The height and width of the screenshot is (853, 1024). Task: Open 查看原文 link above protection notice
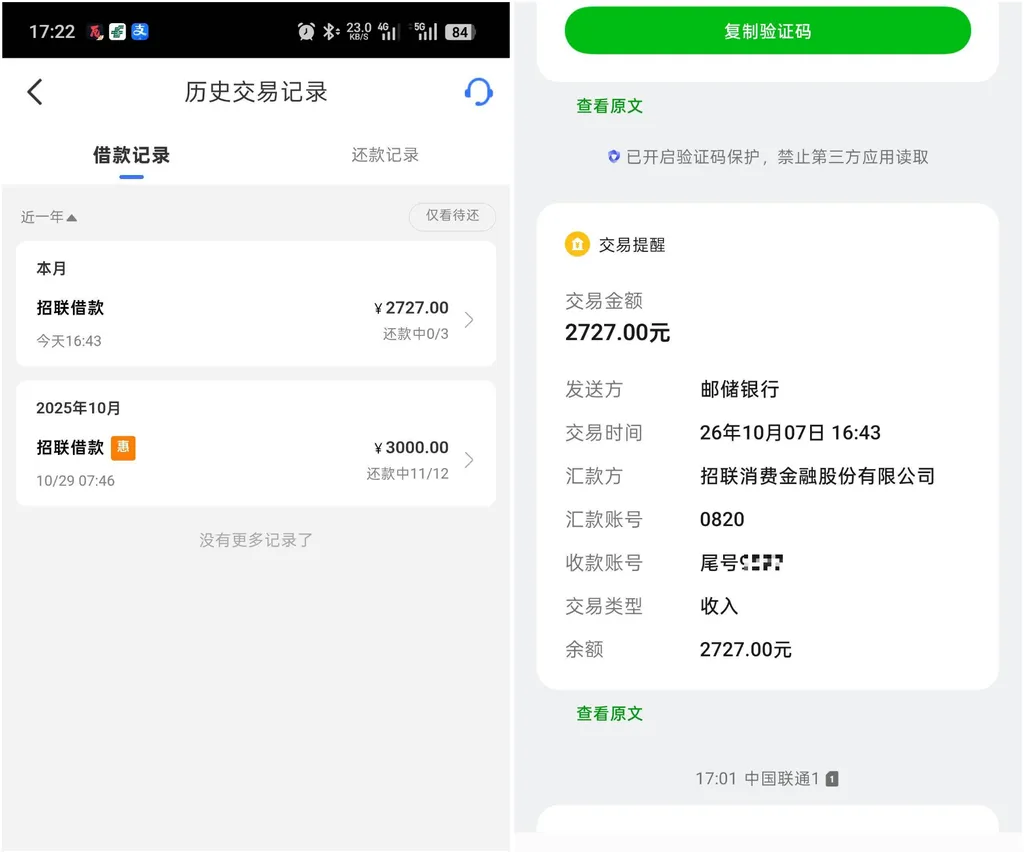coord(609,106)
